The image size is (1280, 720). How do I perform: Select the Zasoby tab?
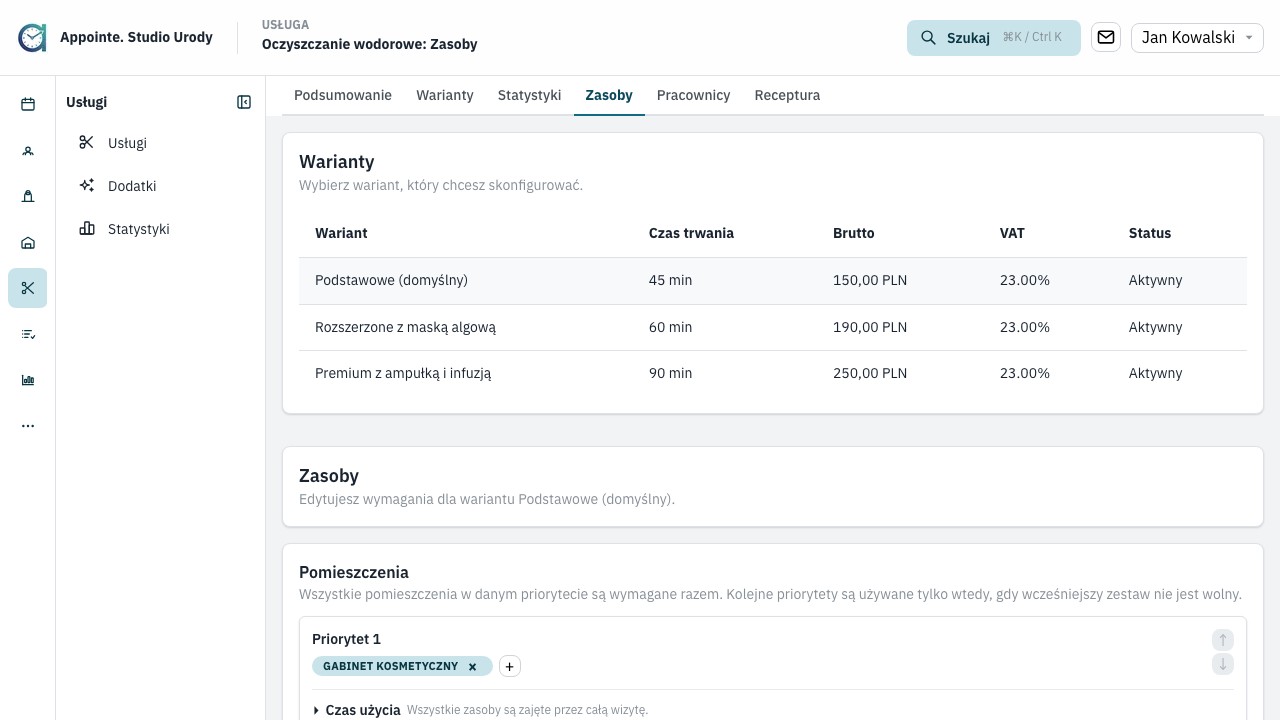coord(609,96)
